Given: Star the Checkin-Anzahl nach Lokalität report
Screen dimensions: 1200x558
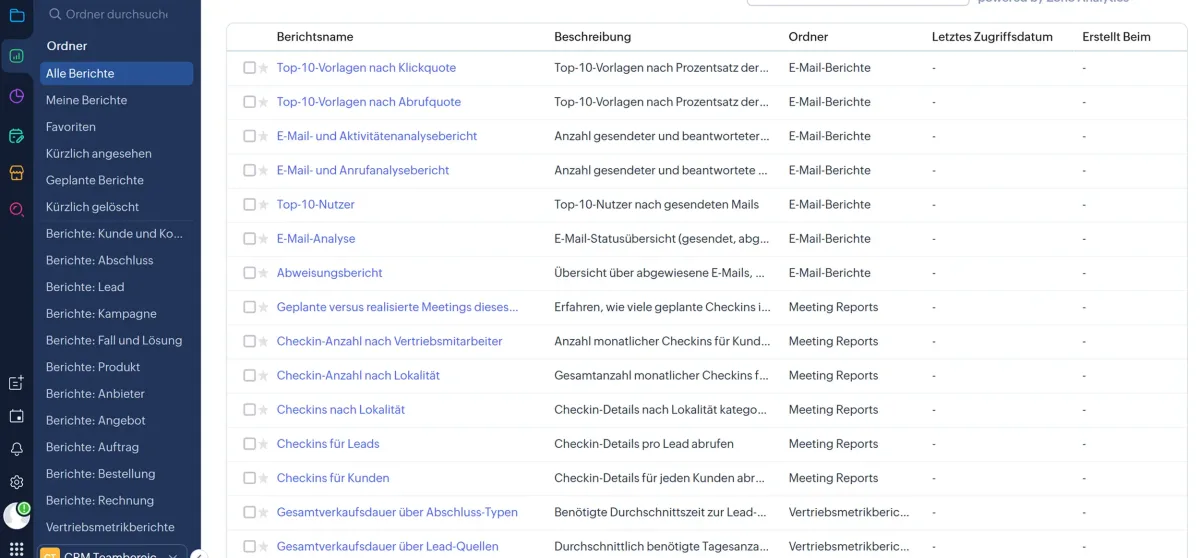Looking at the screenshot, I should (264, 375).
